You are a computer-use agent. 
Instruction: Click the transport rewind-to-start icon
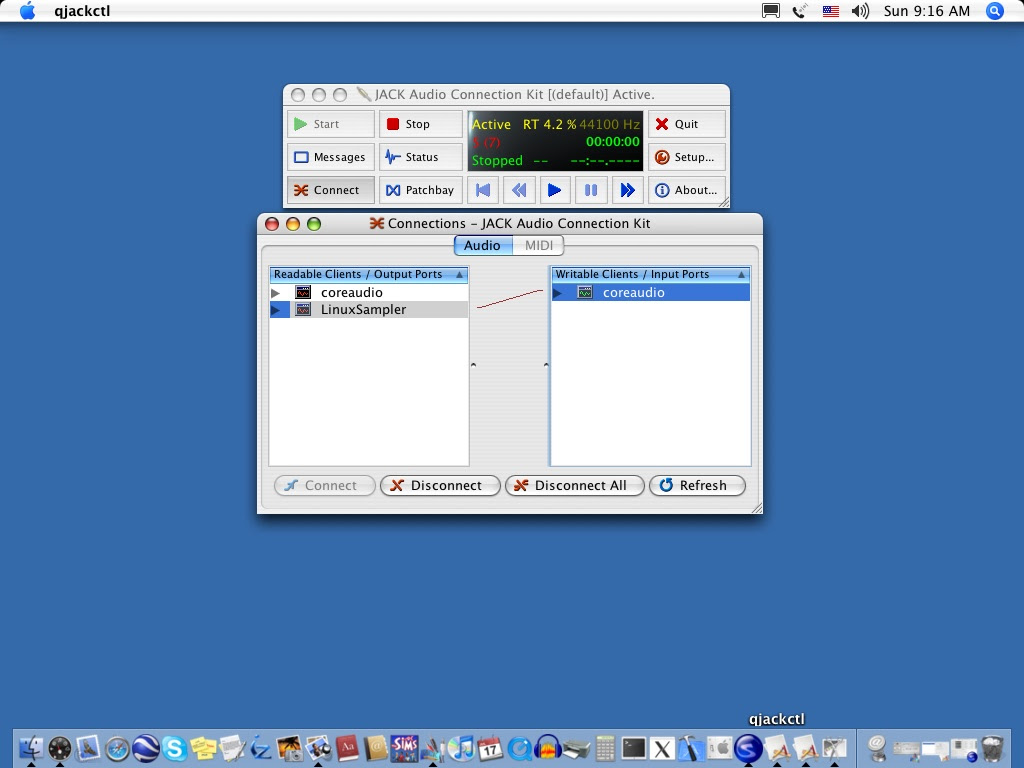(483, 190)
